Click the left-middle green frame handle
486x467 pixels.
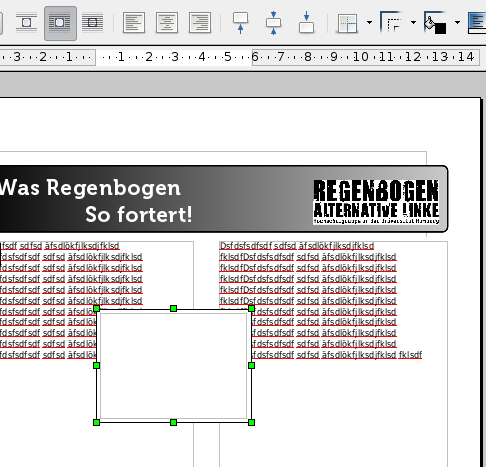(96, 366)
